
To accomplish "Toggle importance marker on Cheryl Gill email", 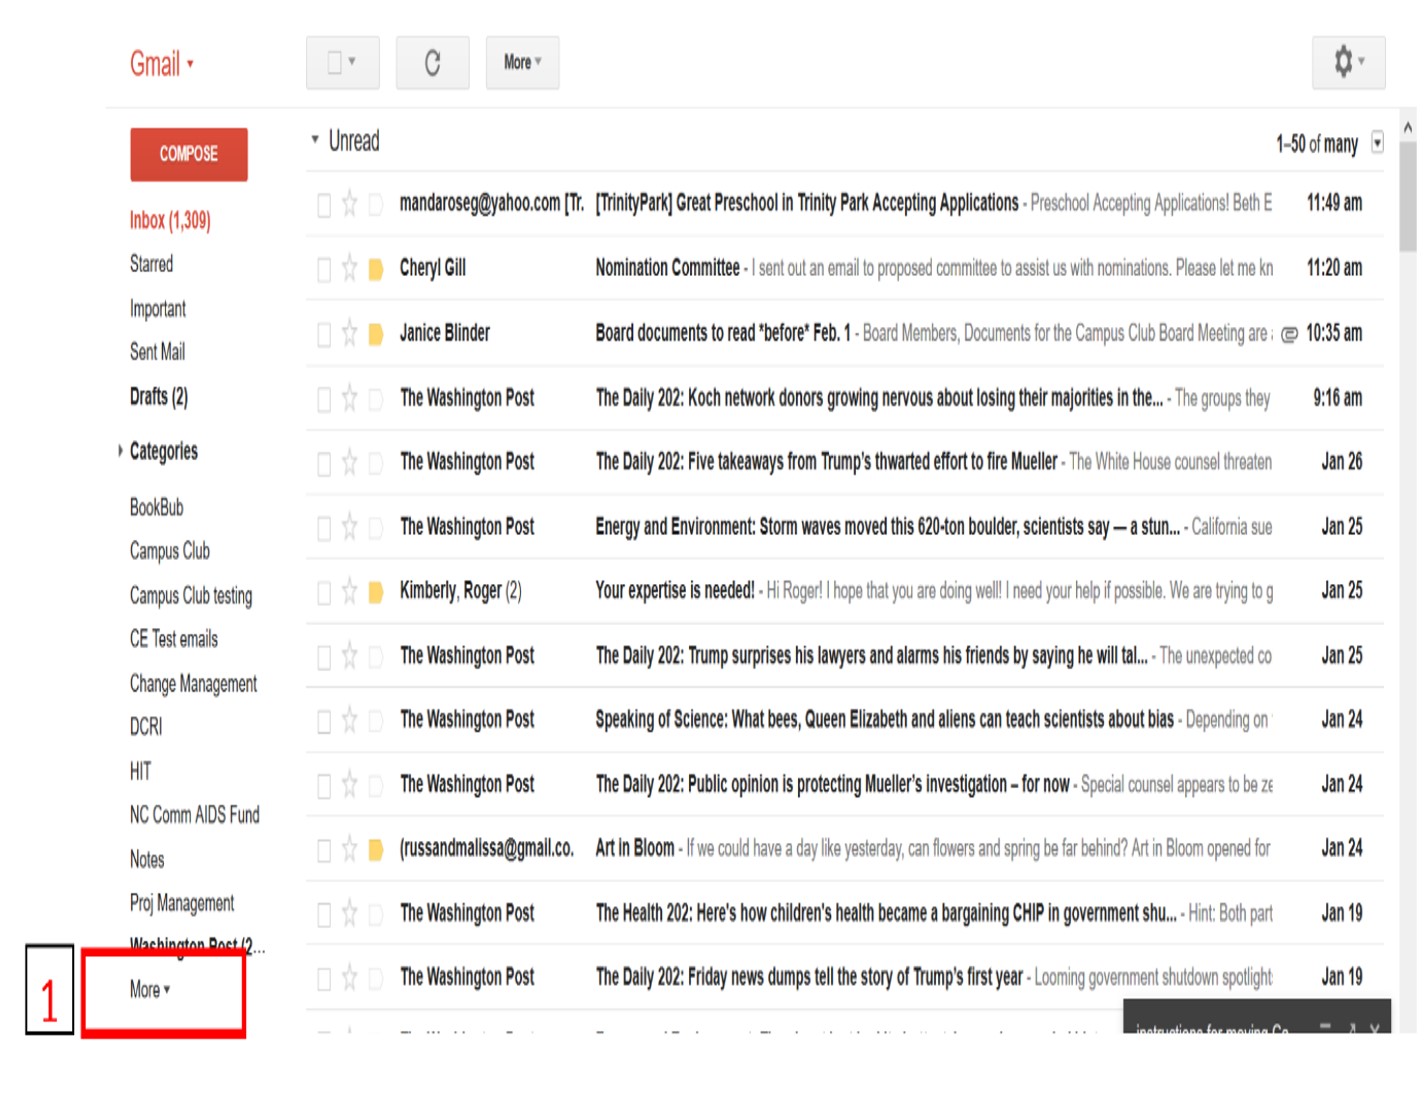I will pyautogui.click(x=376, y=269).
